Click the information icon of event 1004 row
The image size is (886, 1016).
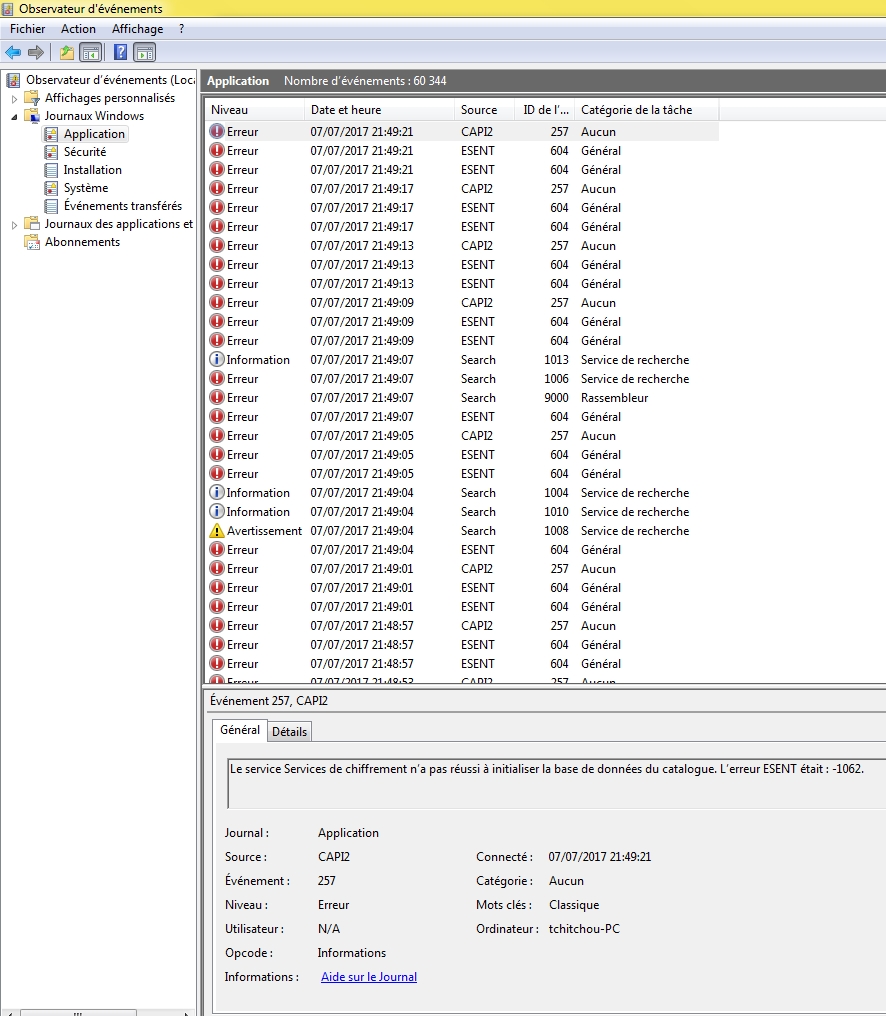point(216,493)
